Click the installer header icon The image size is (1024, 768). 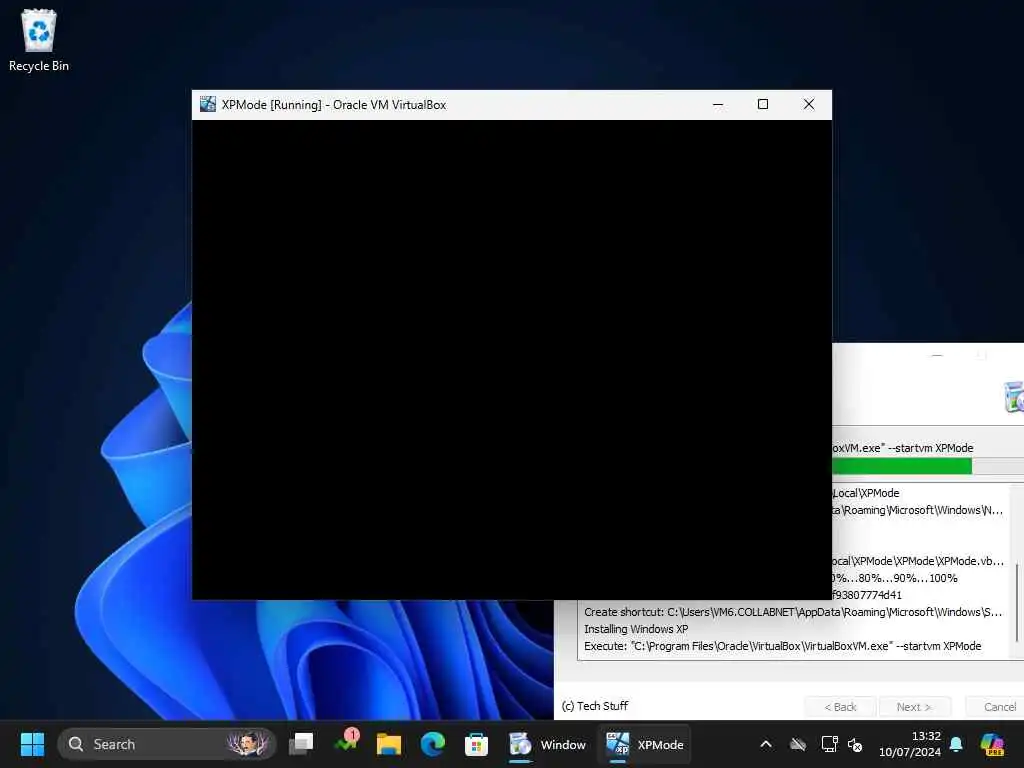pyautogui.click(x=1013, y=396)
